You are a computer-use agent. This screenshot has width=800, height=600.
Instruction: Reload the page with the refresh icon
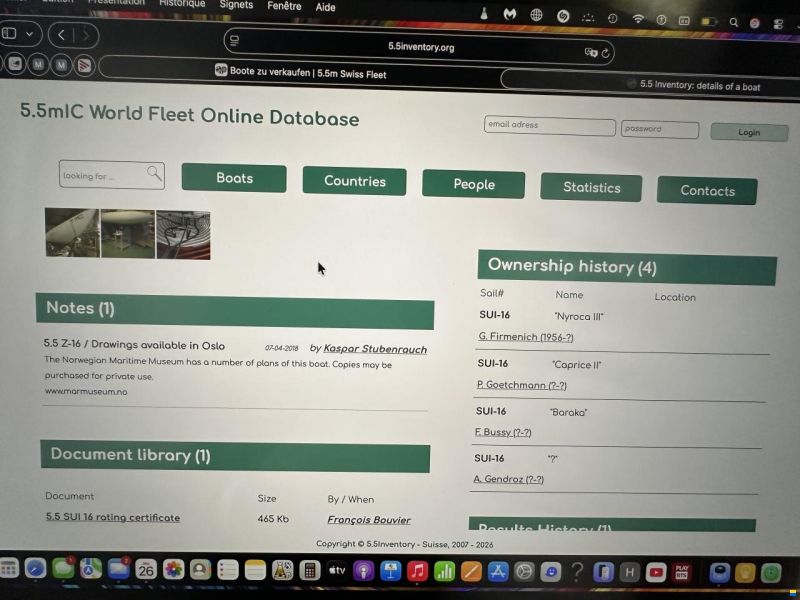tap(606, 52)
